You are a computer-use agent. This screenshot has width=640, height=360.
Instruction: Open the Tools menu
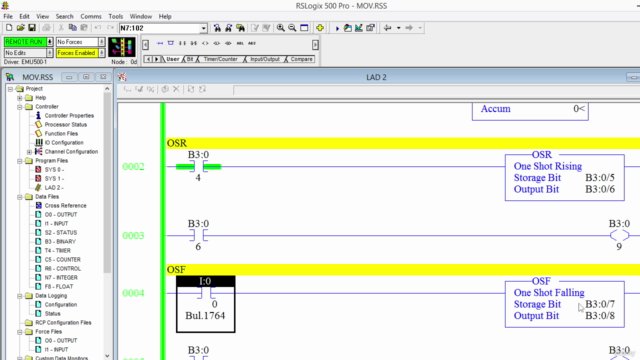116,16
